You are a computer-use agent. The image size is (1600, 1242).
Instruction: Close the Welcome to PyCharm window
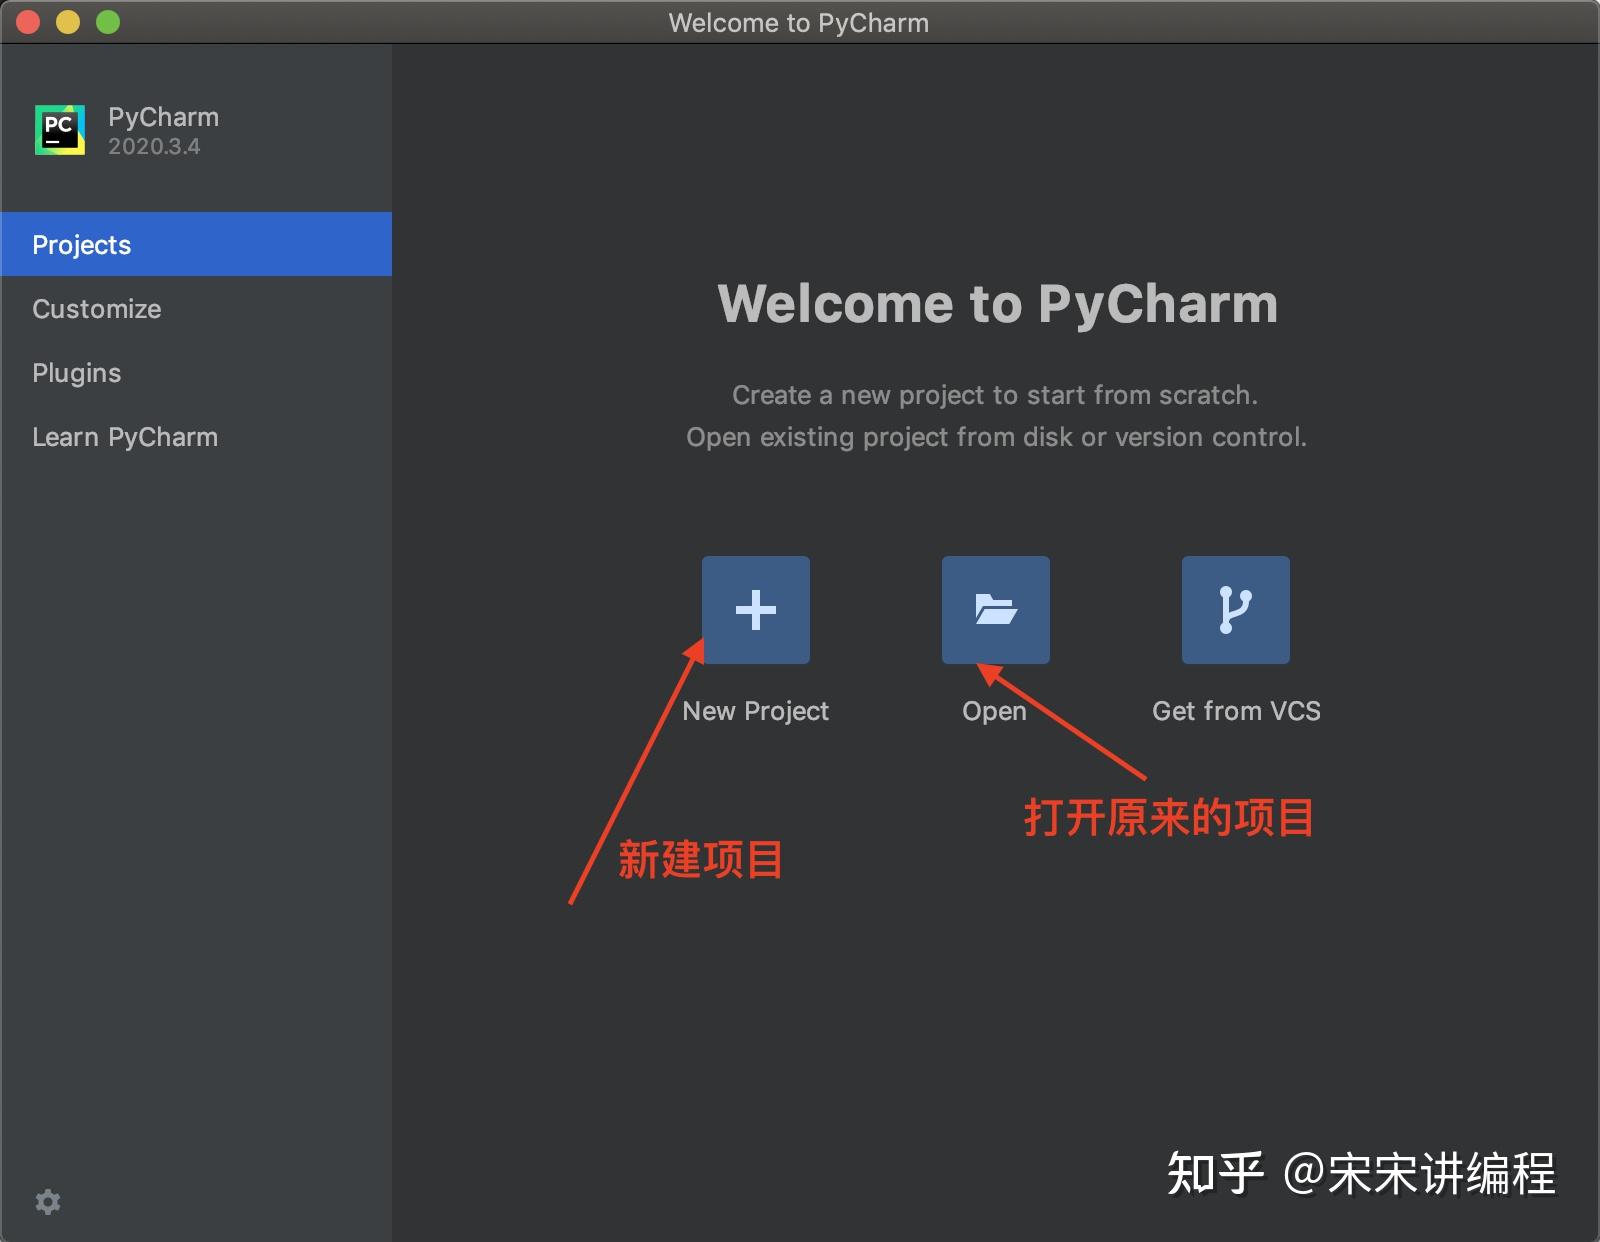click(x=28, y=22)
